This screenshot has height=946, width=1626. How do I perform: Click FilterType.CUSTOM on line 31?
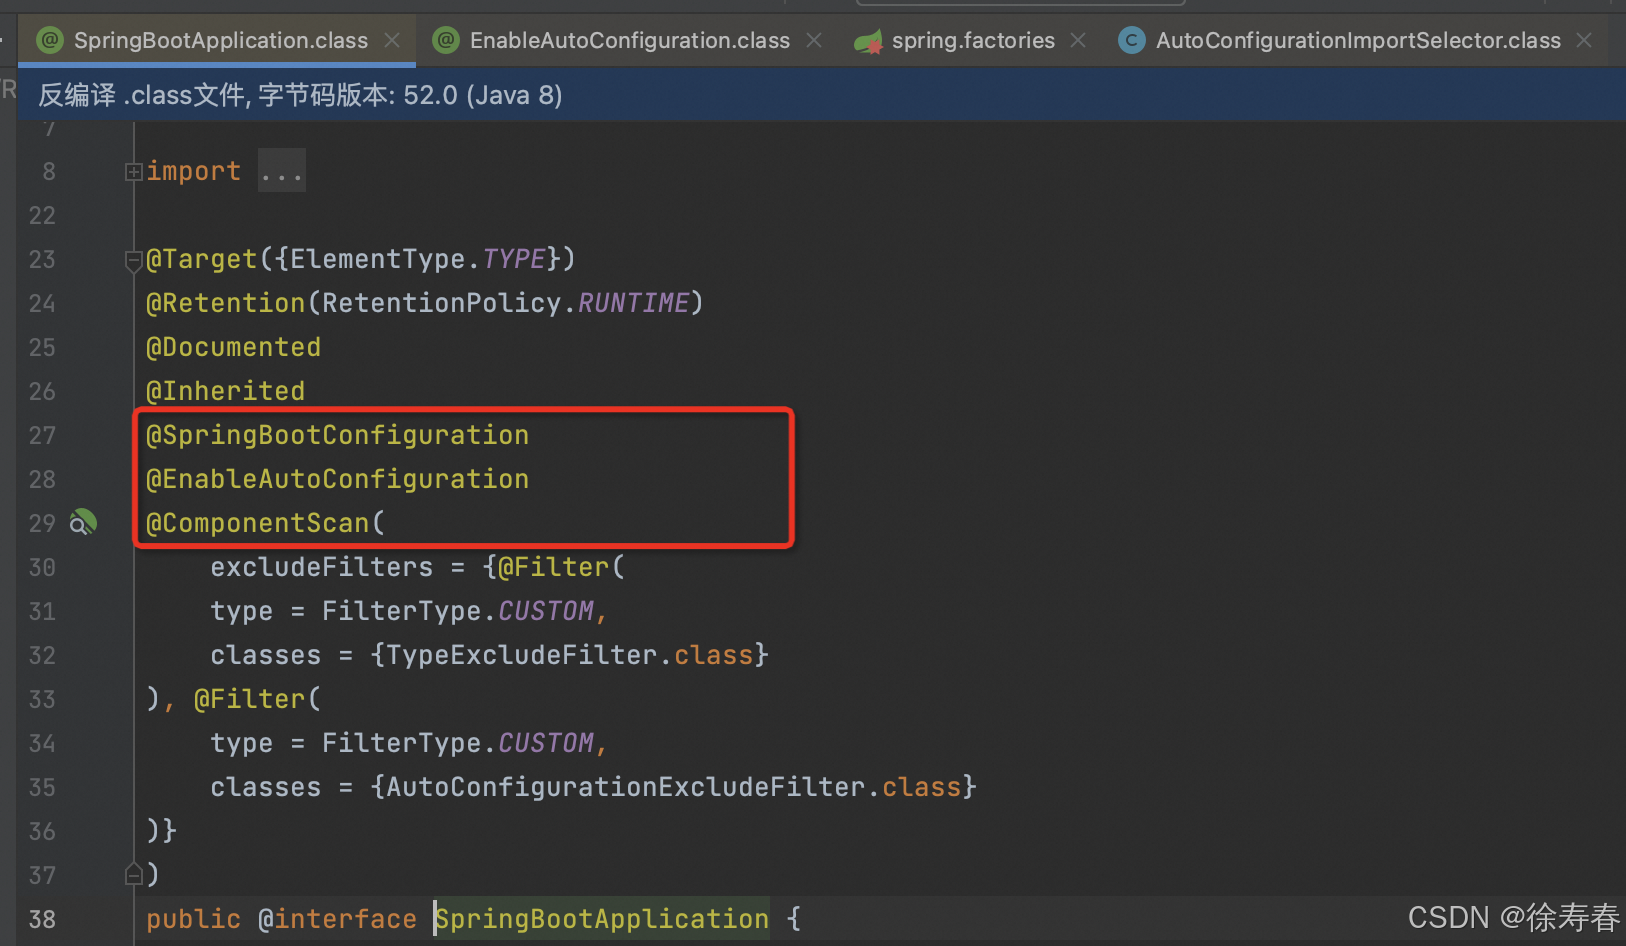point(457,611)
